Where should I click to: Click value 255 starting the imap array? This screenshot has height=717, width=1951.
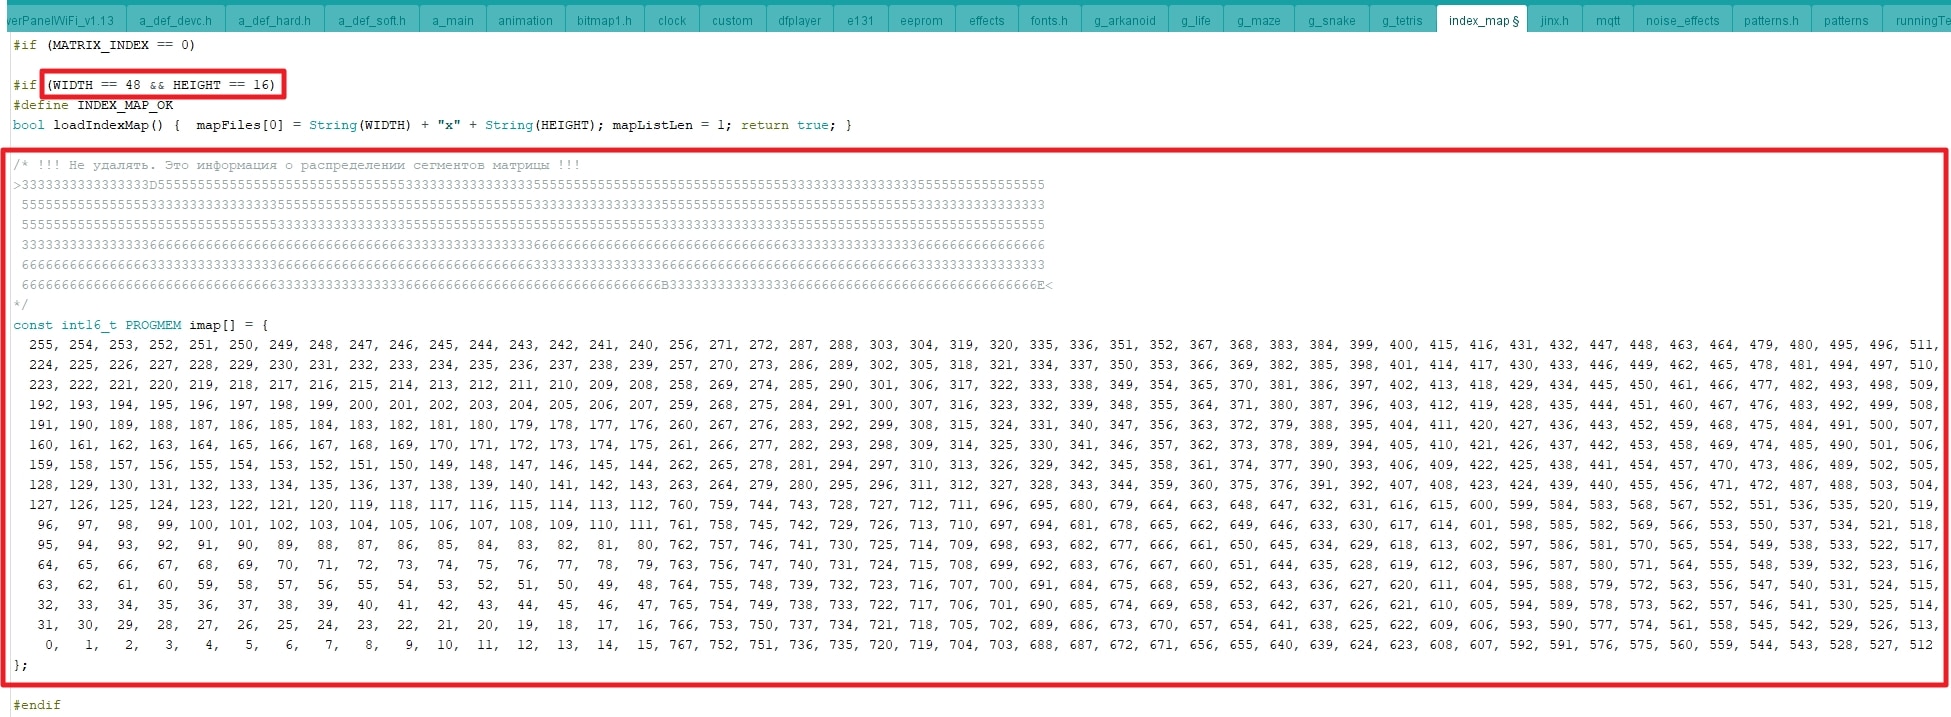[41, 345]
